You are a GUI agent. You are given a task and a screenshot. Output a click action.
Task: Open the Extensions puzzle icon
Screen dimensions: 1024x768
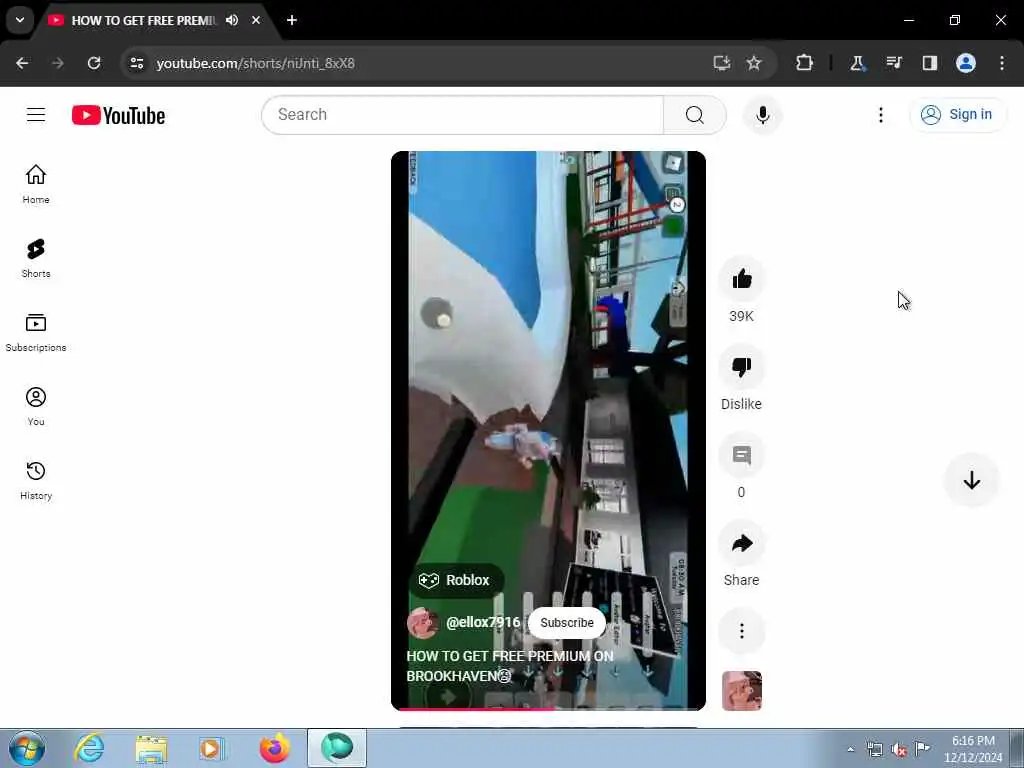[x=805, y=63]
